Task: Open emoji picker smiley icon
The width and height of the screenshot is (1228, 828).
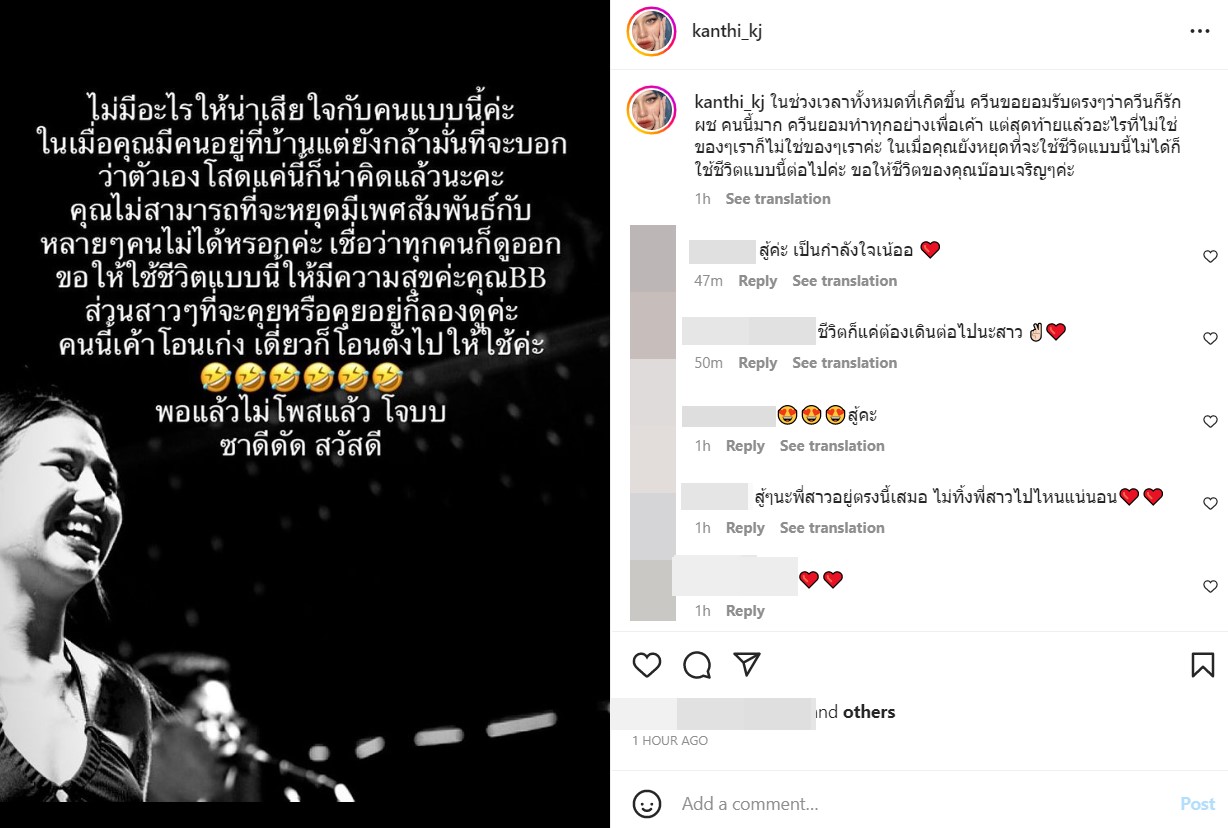Action: [x=647, y=804]
